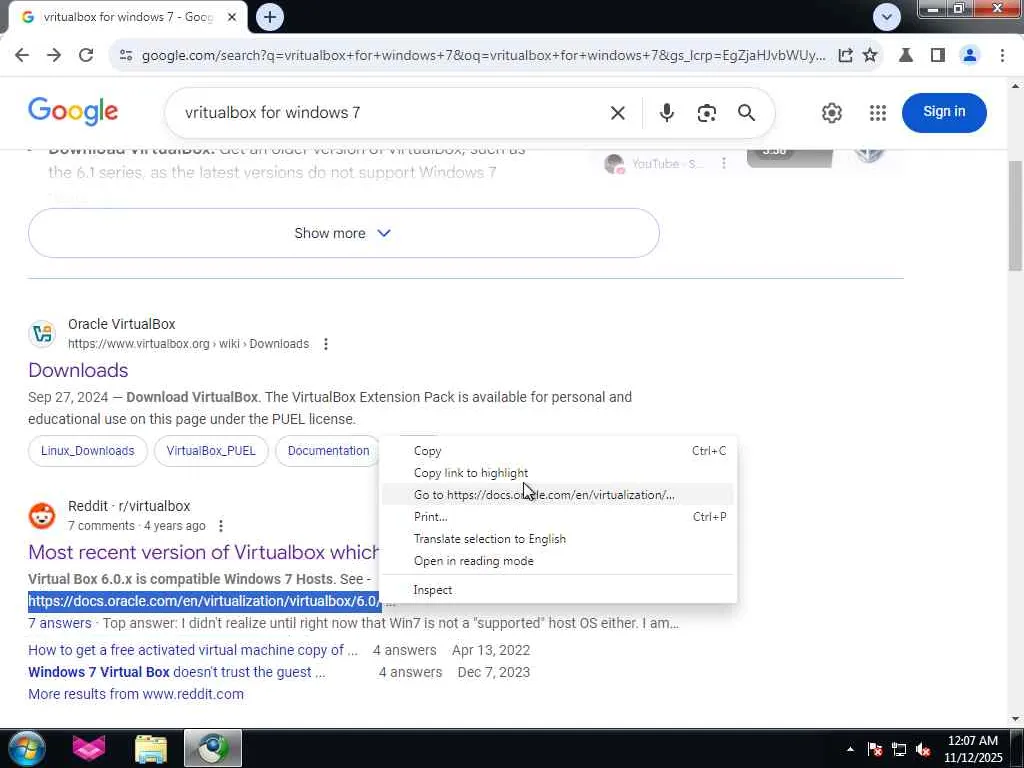Expand results with Show more
1024x768 pixels.
pos(344,233)
